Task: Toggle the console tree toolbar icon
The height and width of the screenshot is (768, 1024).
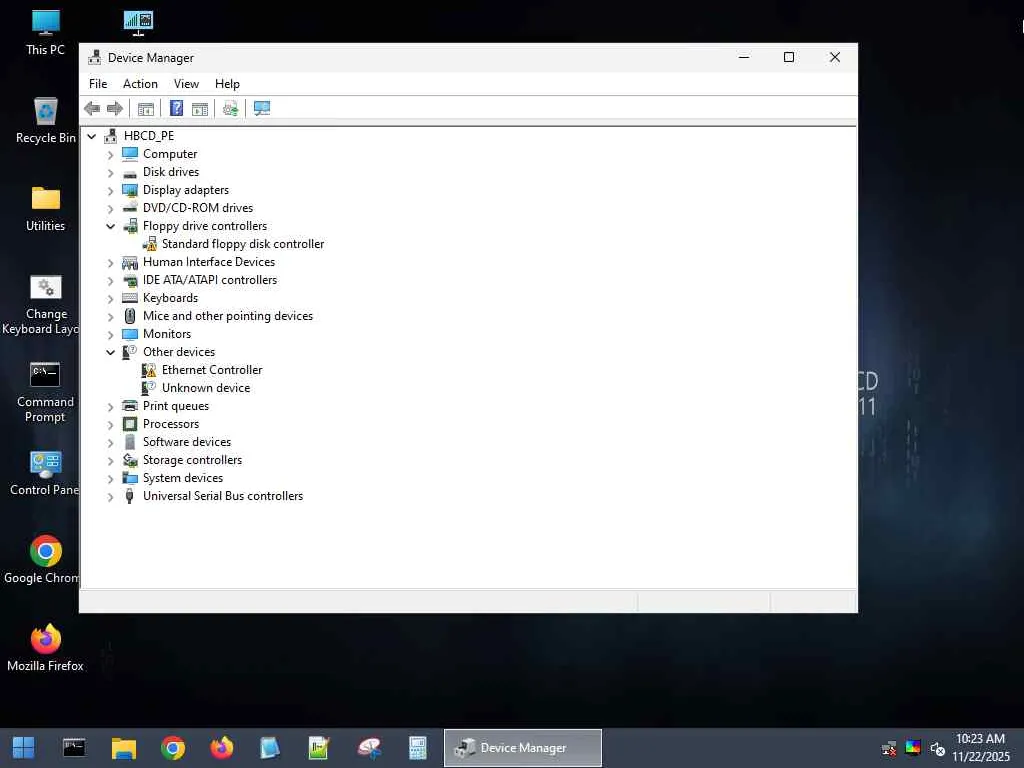Action: click(146, 108)
